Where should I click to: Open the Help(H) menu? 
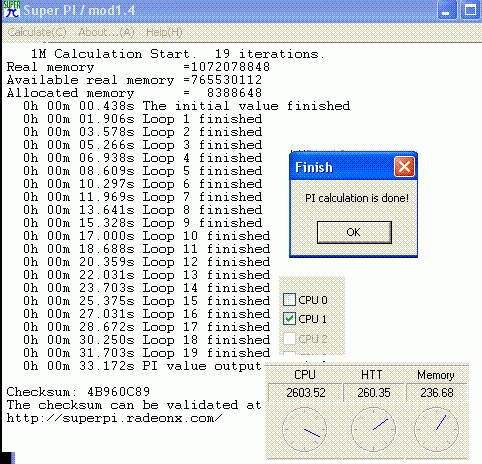[164, 32]
